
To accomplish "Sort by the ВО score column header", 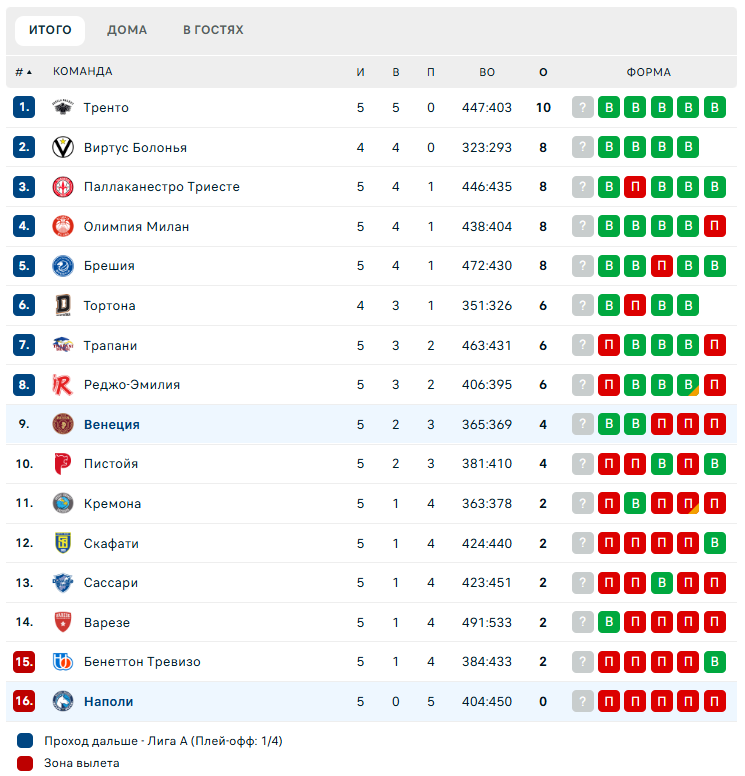I will coord(487,72).
